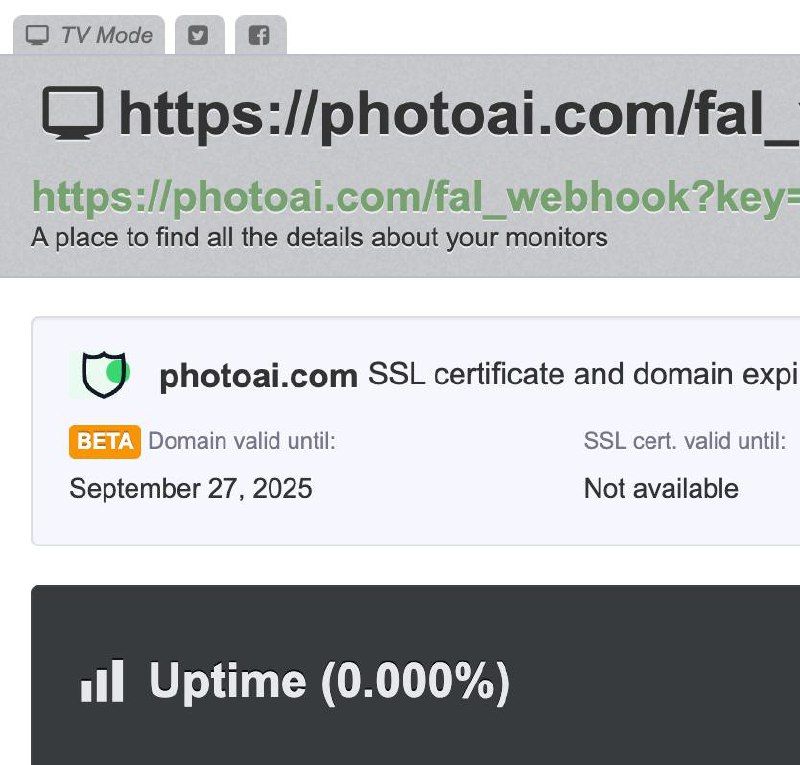Click the monitors details subtitle text
This screenshot has height=765, width=800.
(x=319, y=238)
